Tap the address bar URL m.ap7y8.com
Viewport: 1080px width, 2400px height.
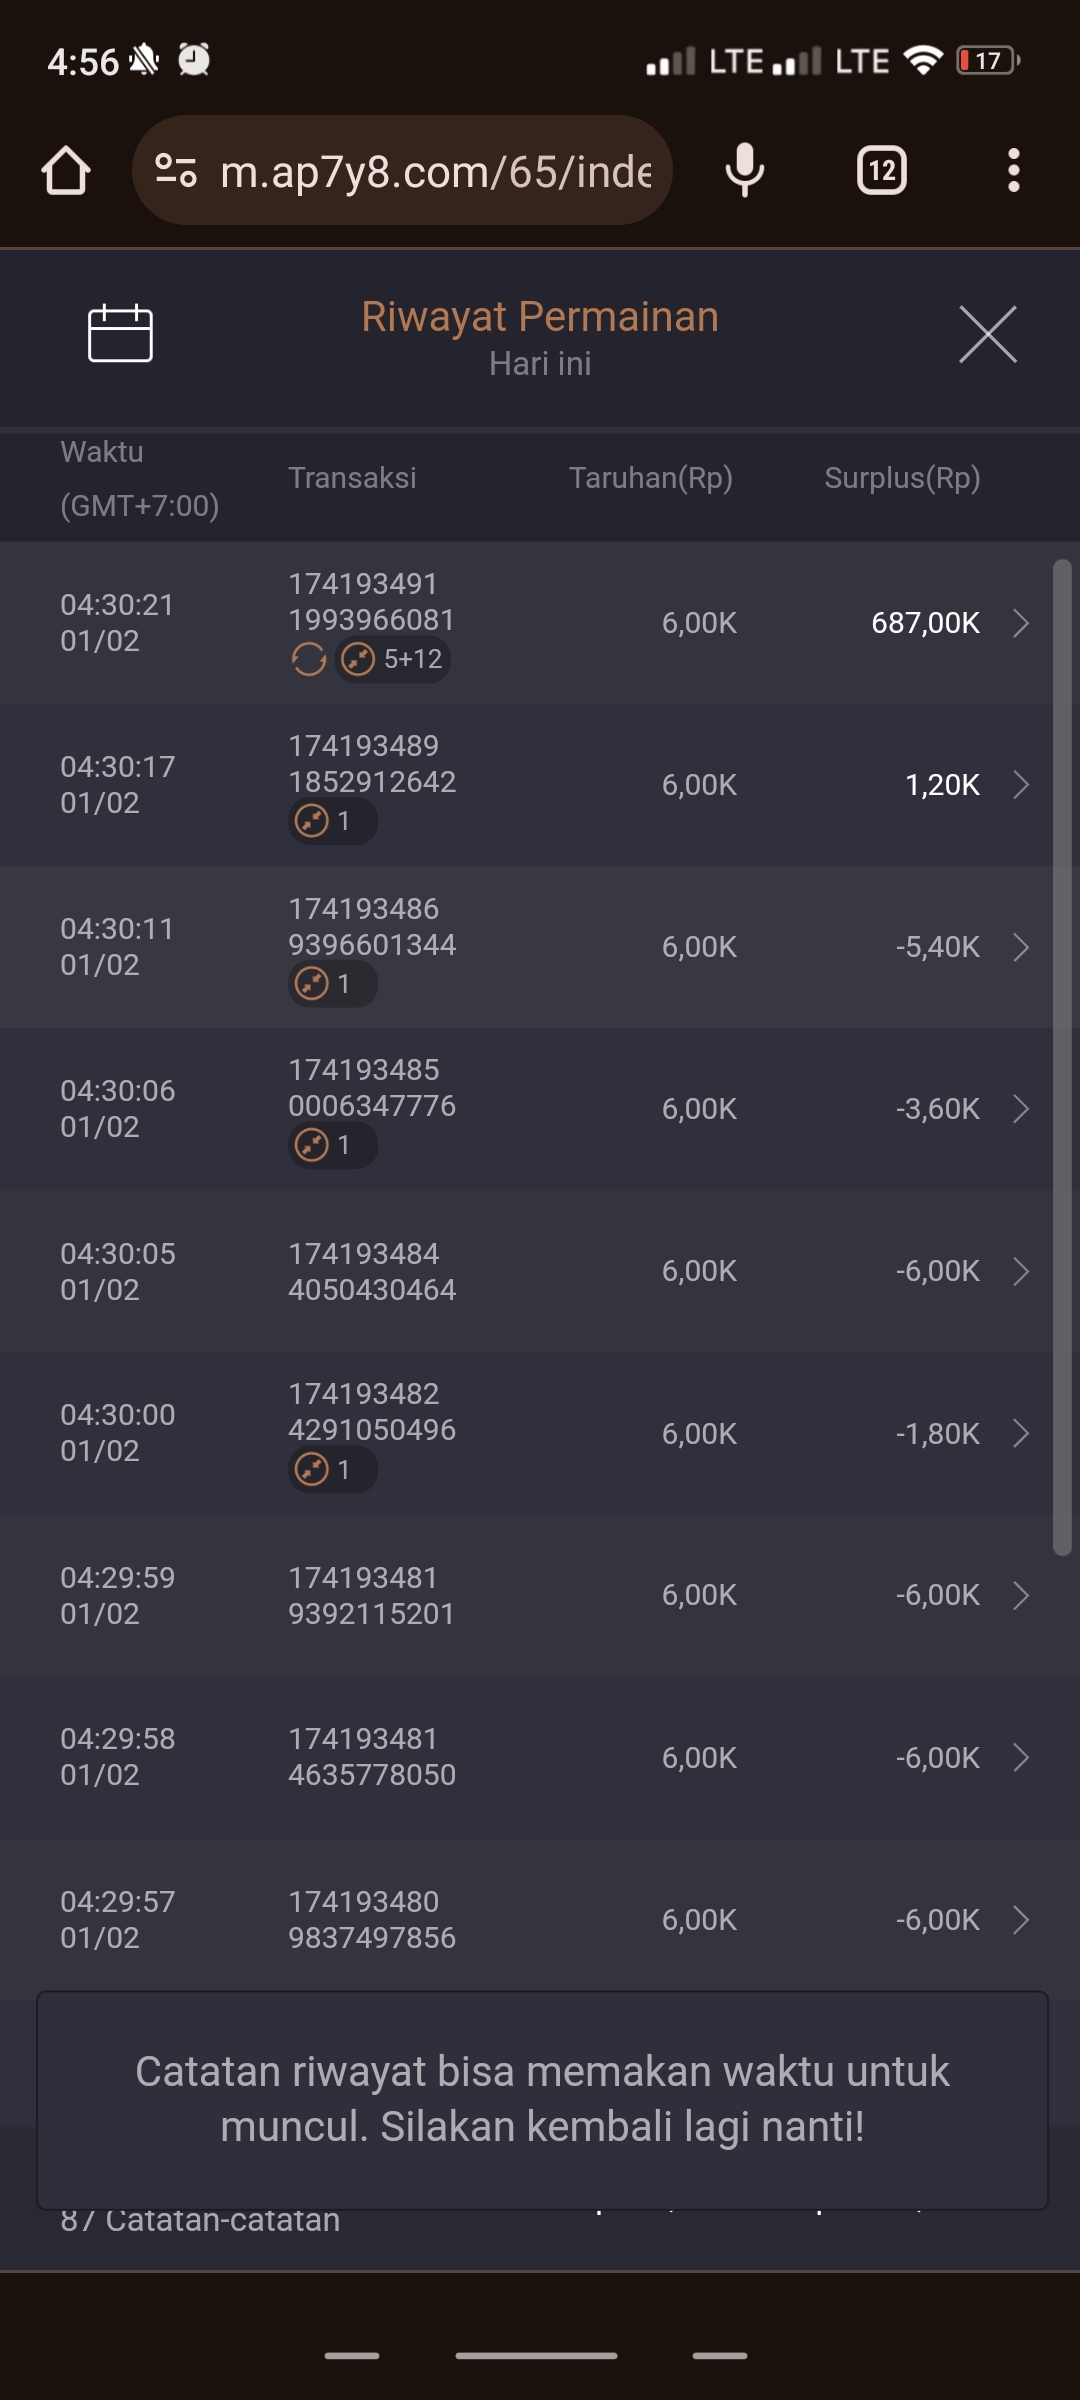(435, 172)
